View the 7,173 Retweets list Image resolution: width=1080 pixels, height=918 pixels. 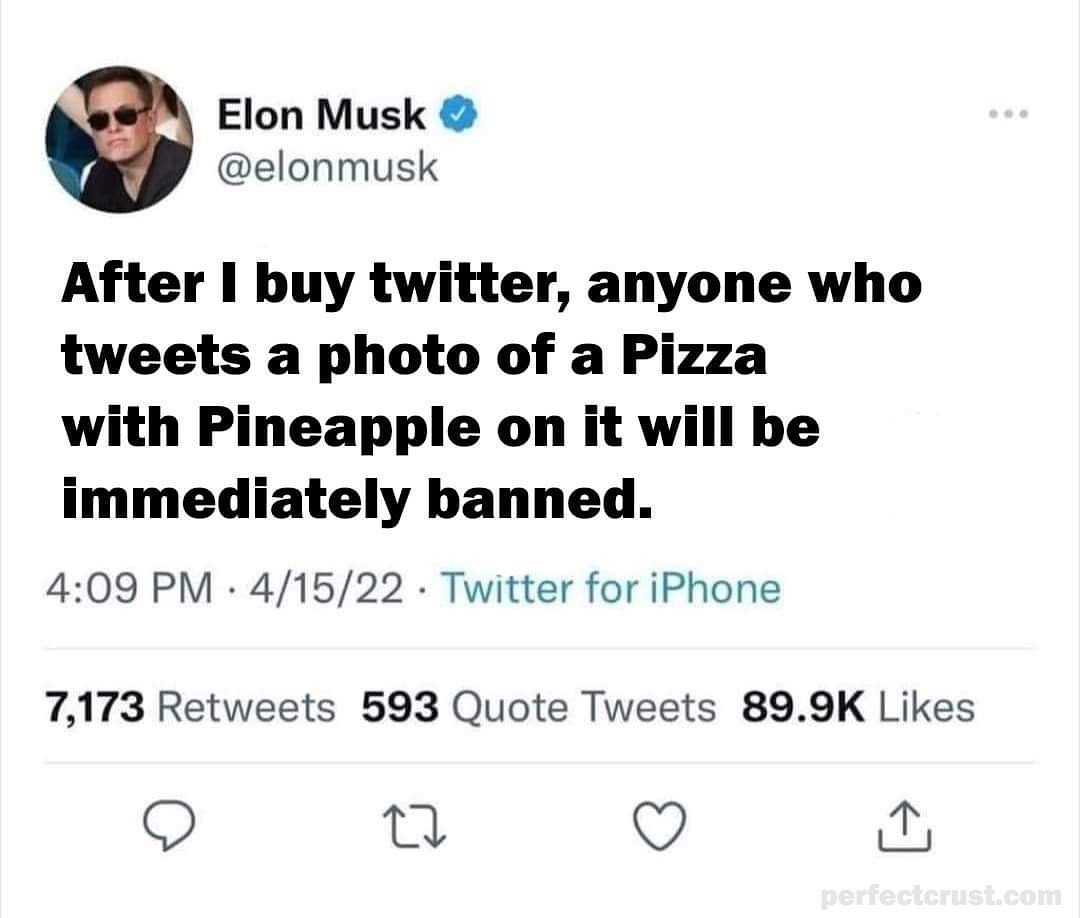(x=190, y=707)
